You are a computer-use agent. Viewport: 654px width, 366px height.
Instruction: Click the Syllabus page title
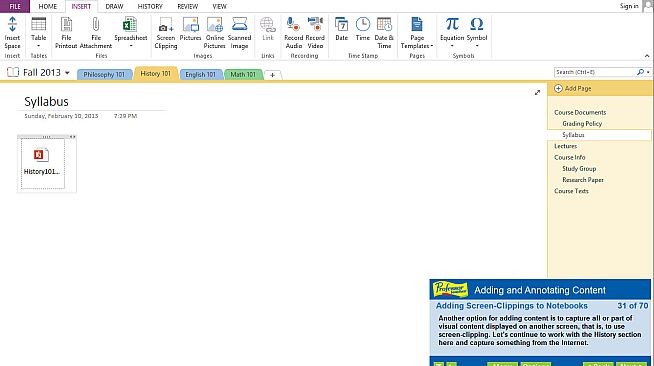(x=46, y=102)
